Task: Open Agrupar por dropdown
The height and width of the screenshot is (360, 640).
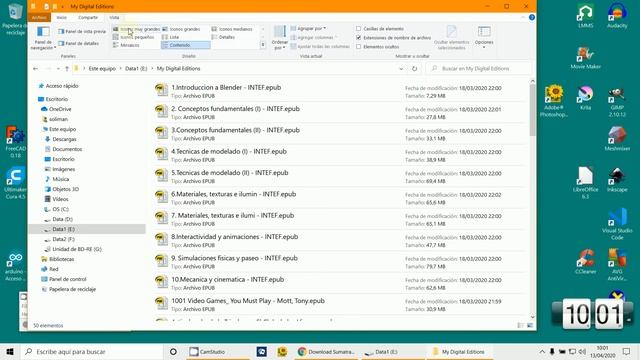Action: point(308,29)
